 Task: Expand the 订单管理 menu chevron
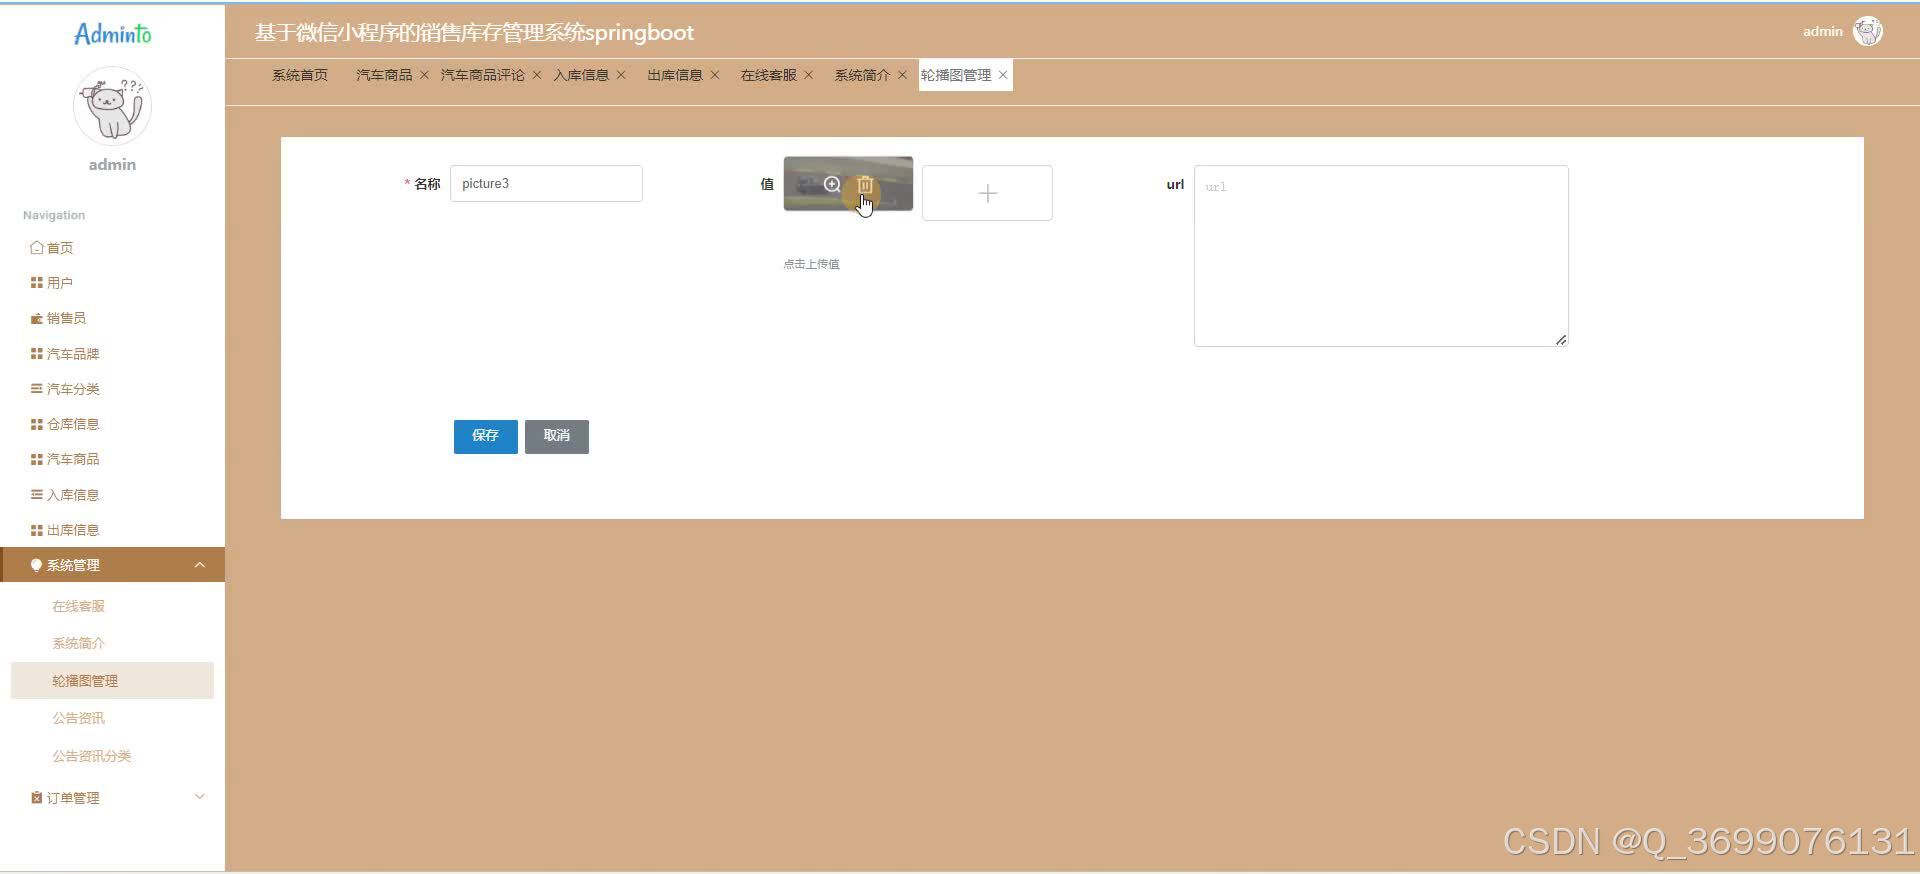[200, 797]
